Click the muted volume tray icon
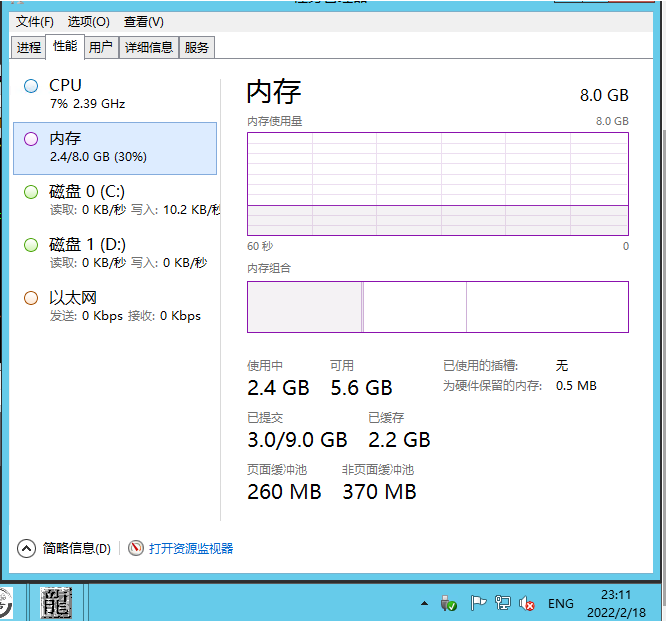Image resolution: width=666 pixels, height=621 pixels. pyautogui.click(x=527, y=604)
